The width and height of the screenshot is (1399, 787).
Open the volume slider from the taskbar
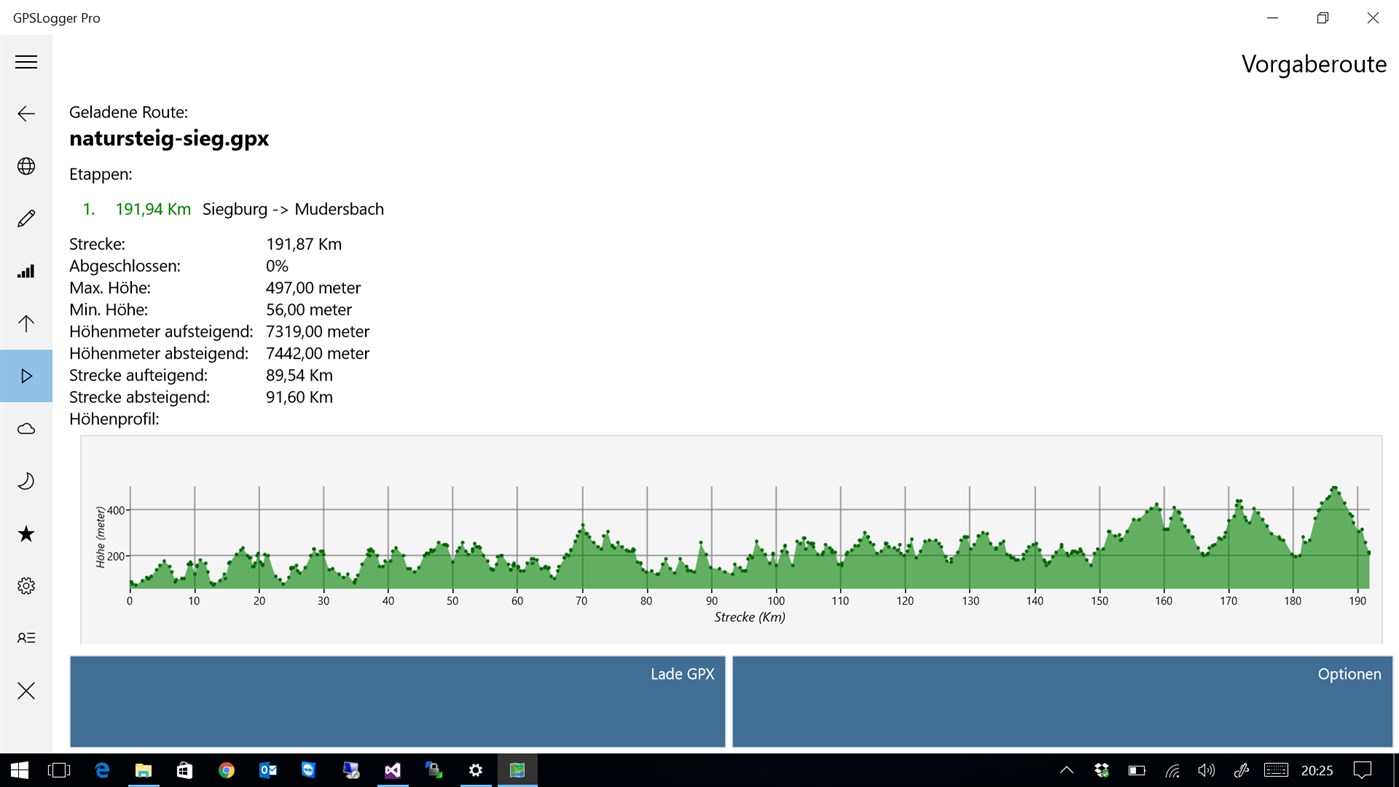[1205, 770]
